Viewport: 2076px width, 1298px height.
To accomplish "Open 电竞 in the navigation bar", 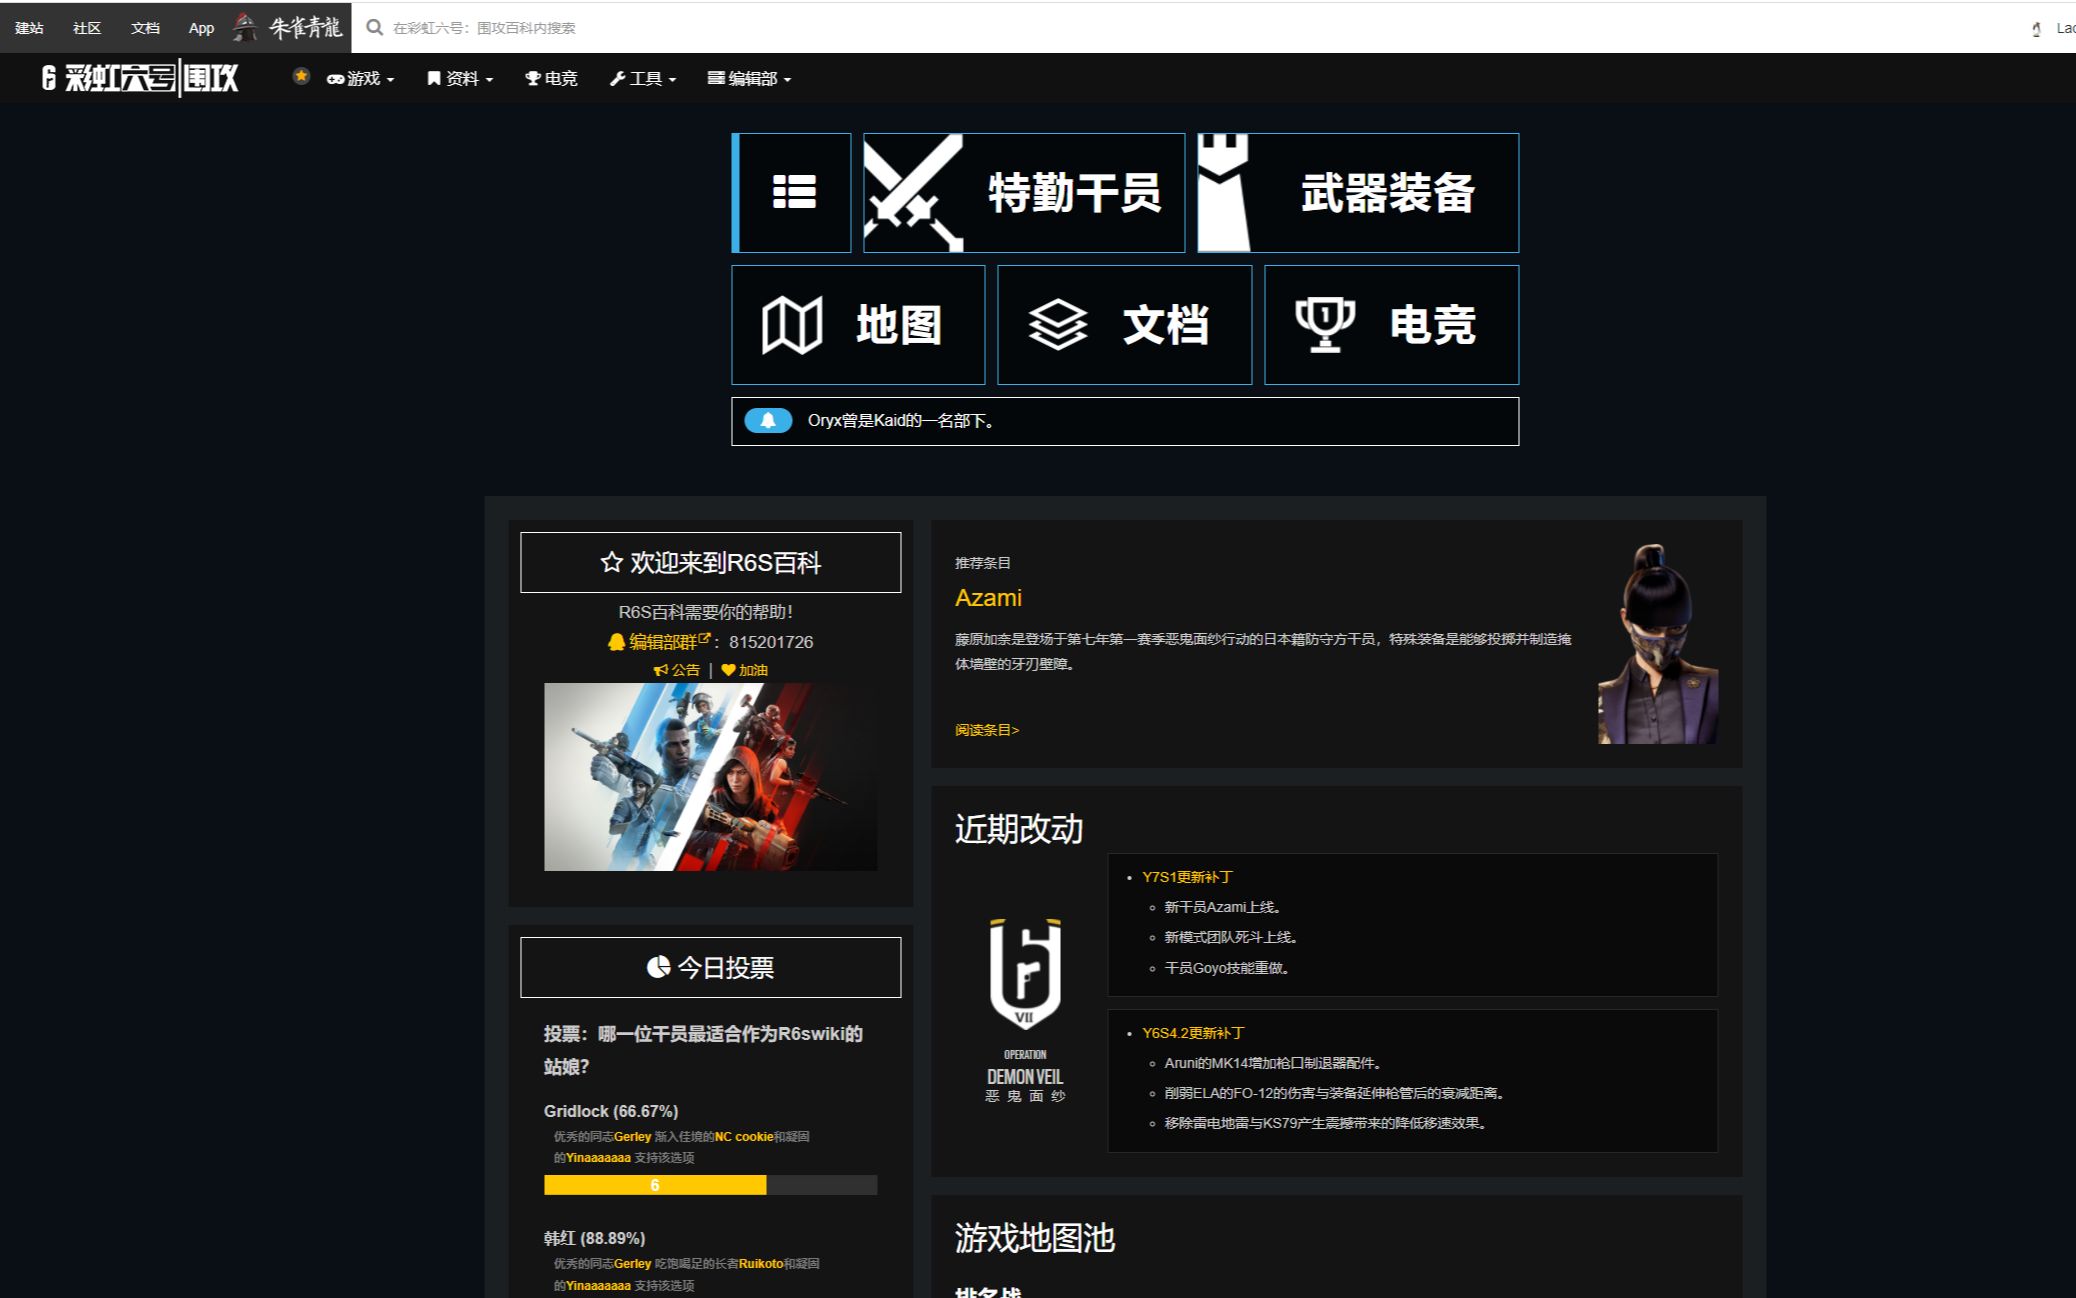I will click(x=551, y=79).
